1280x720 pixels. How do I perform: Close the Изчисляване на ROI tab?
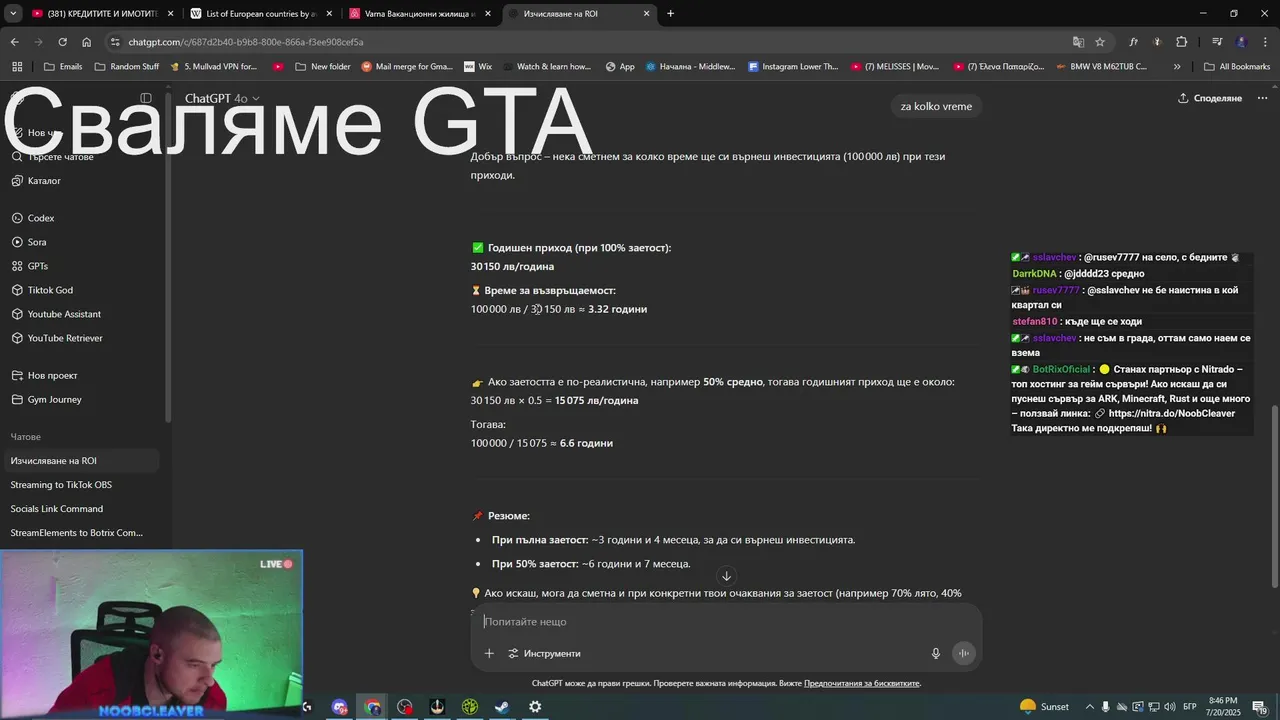646,14
